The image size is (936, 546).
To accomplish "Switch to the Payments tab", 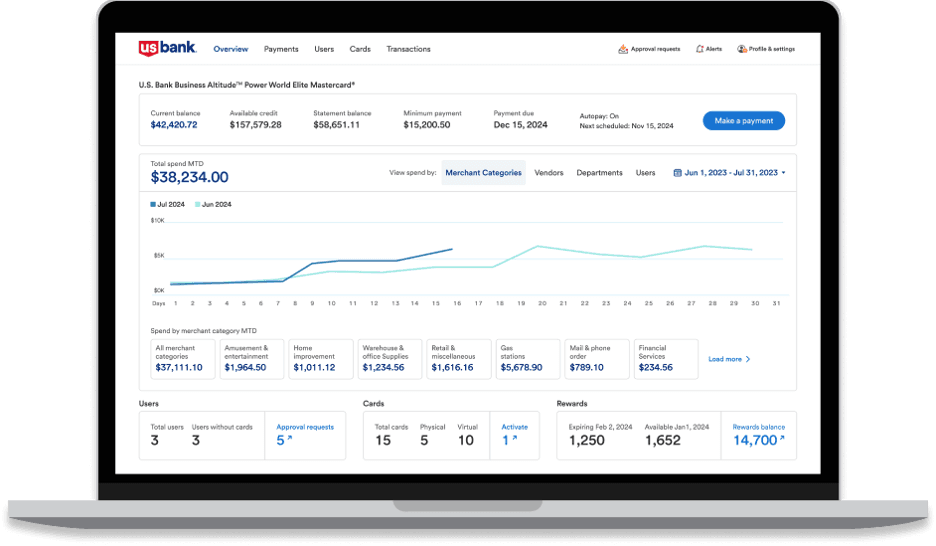I will pyautogui.click(x=281, y=49).
